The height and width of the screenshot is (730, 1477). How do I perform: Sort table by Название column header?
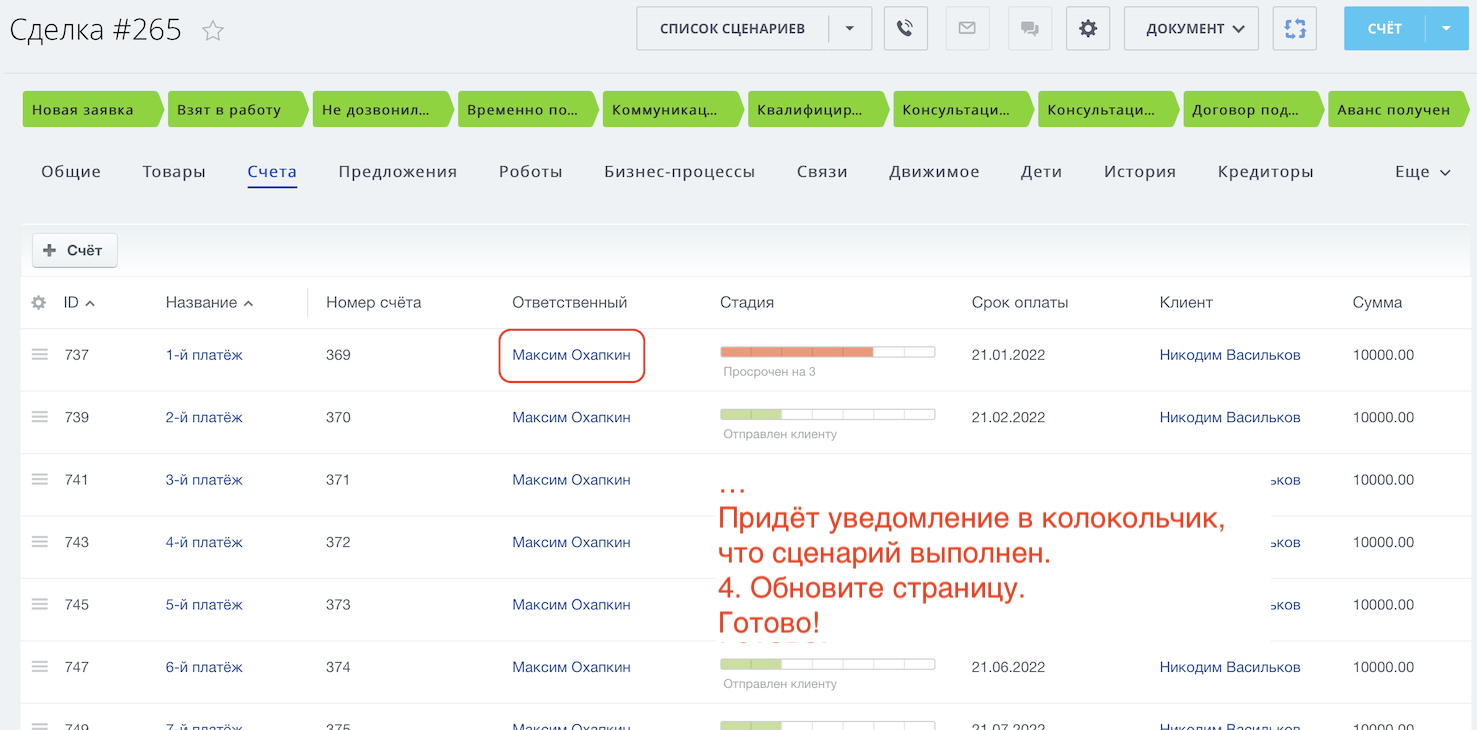click(202, 303)
